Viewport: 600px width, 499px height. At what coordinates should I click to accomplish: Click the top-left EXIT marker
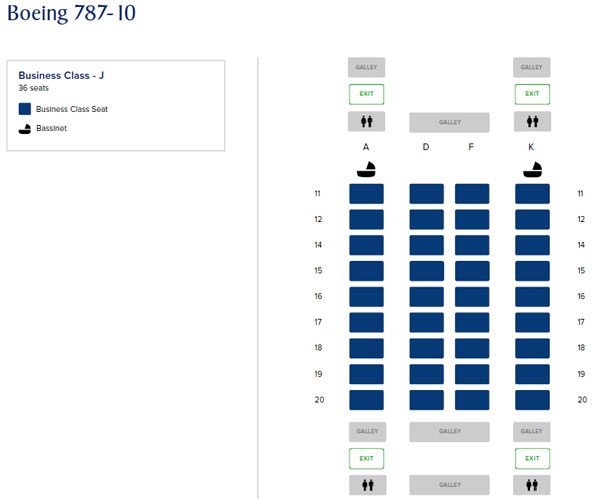pyautogui.click(x=367, y=94)
